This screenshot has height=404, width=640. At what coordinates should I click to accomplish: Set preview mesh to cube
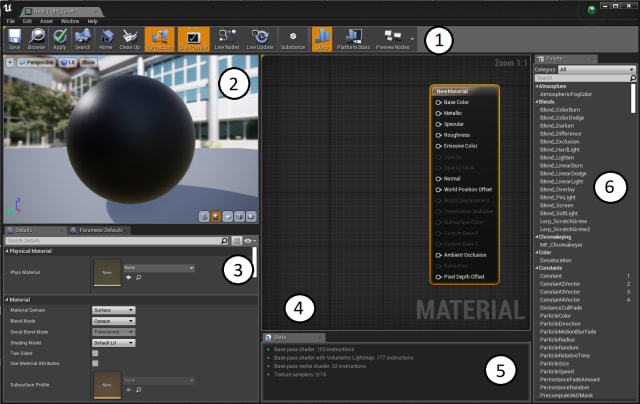coord(240,216)
